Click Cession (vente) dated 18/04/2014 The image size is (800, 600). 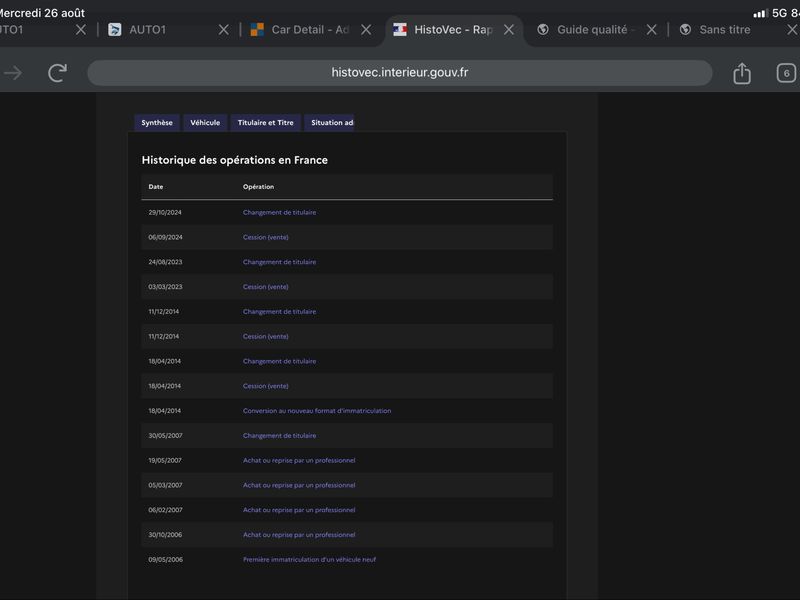pyautogui.click(x=265, y=386)
